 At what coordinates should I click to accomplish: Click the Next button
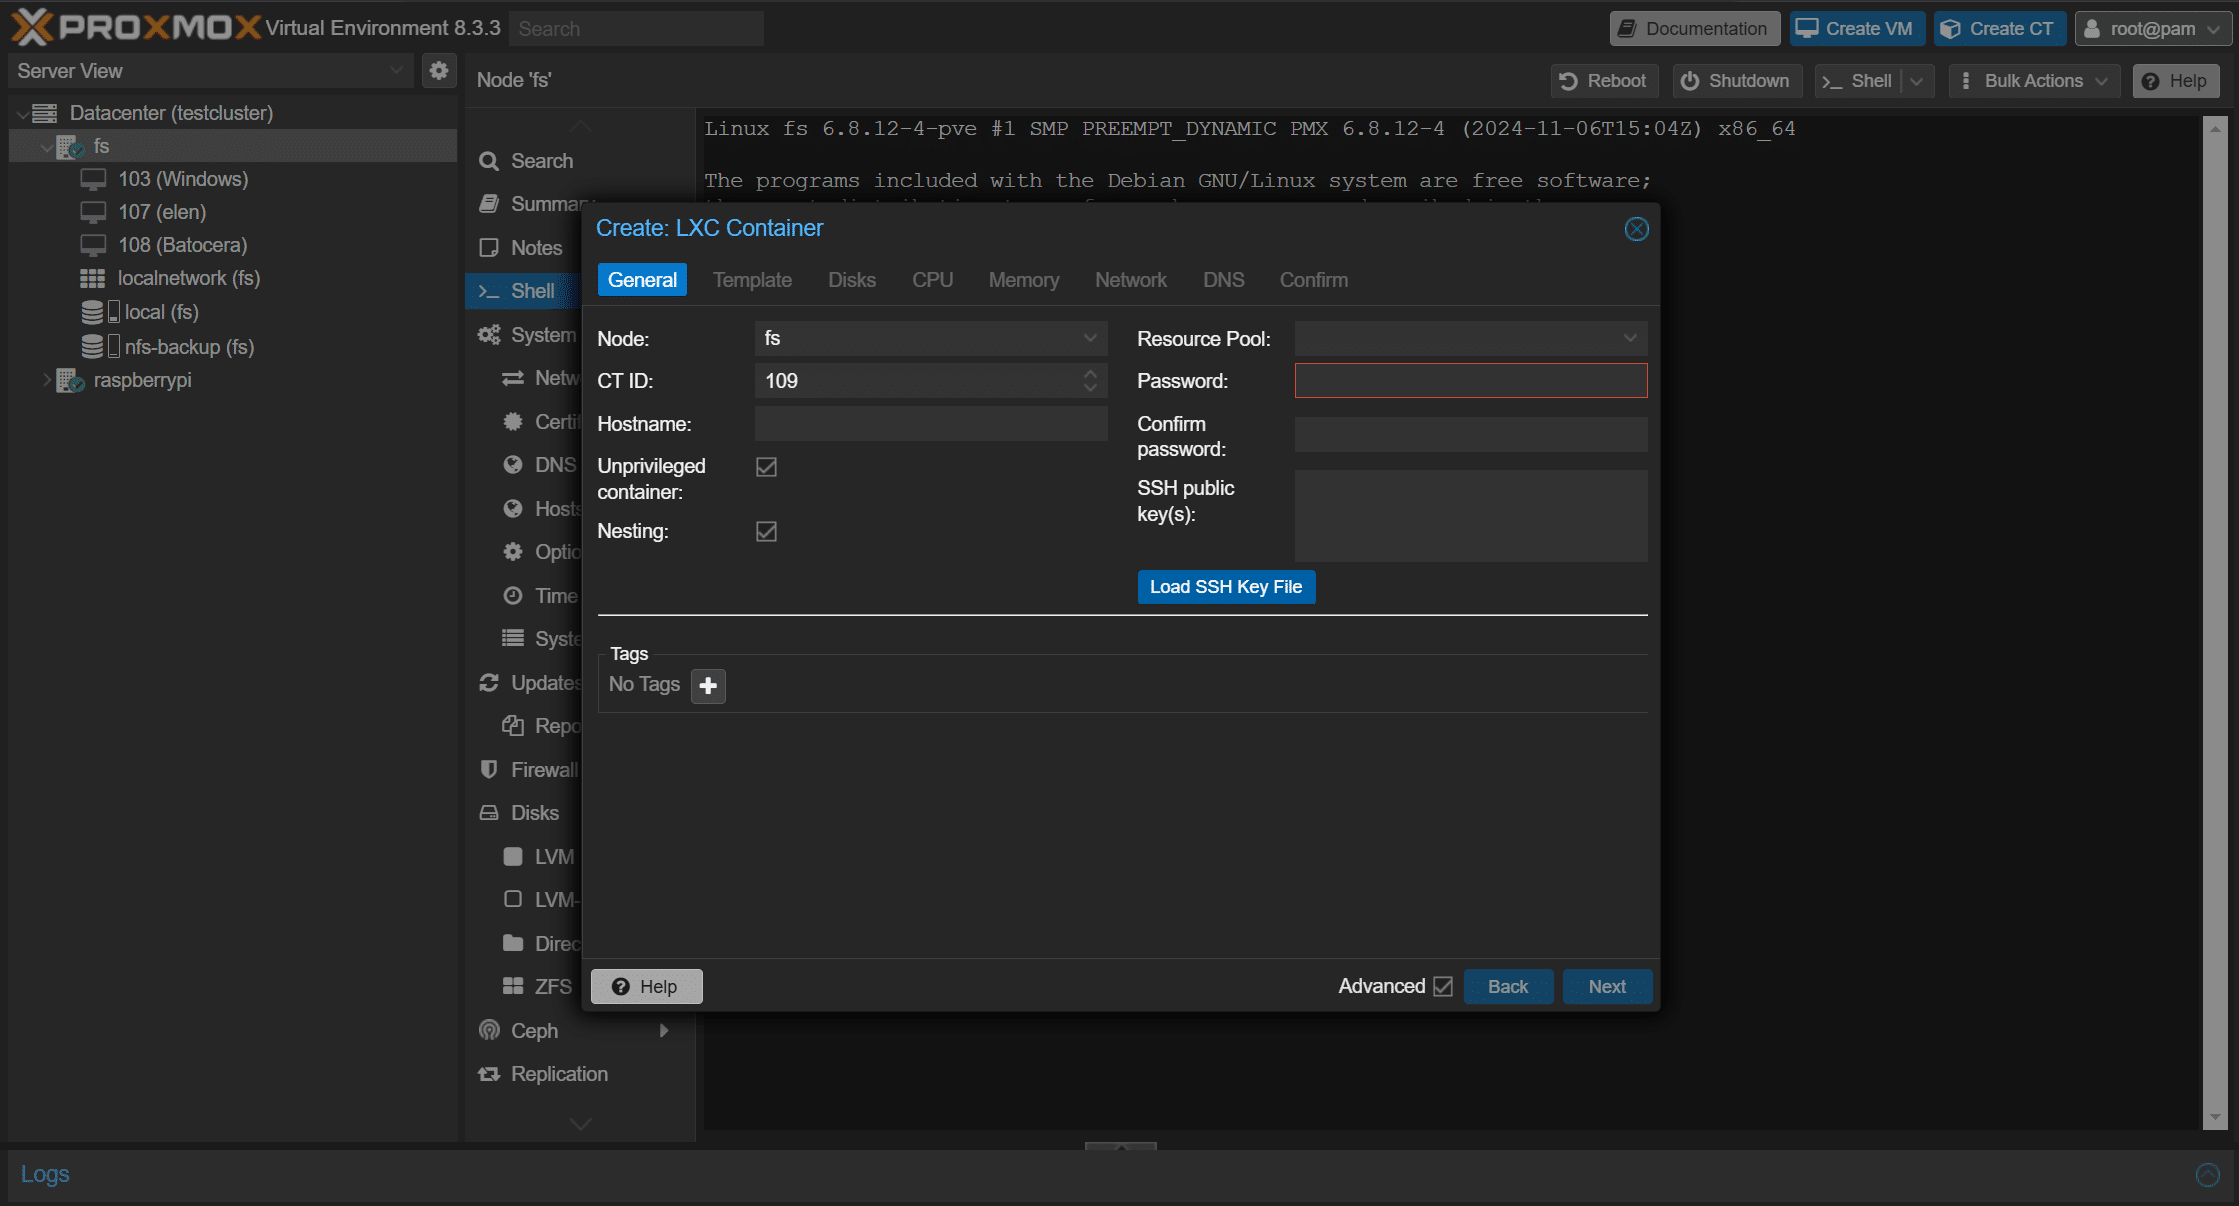click(1607, 986)
